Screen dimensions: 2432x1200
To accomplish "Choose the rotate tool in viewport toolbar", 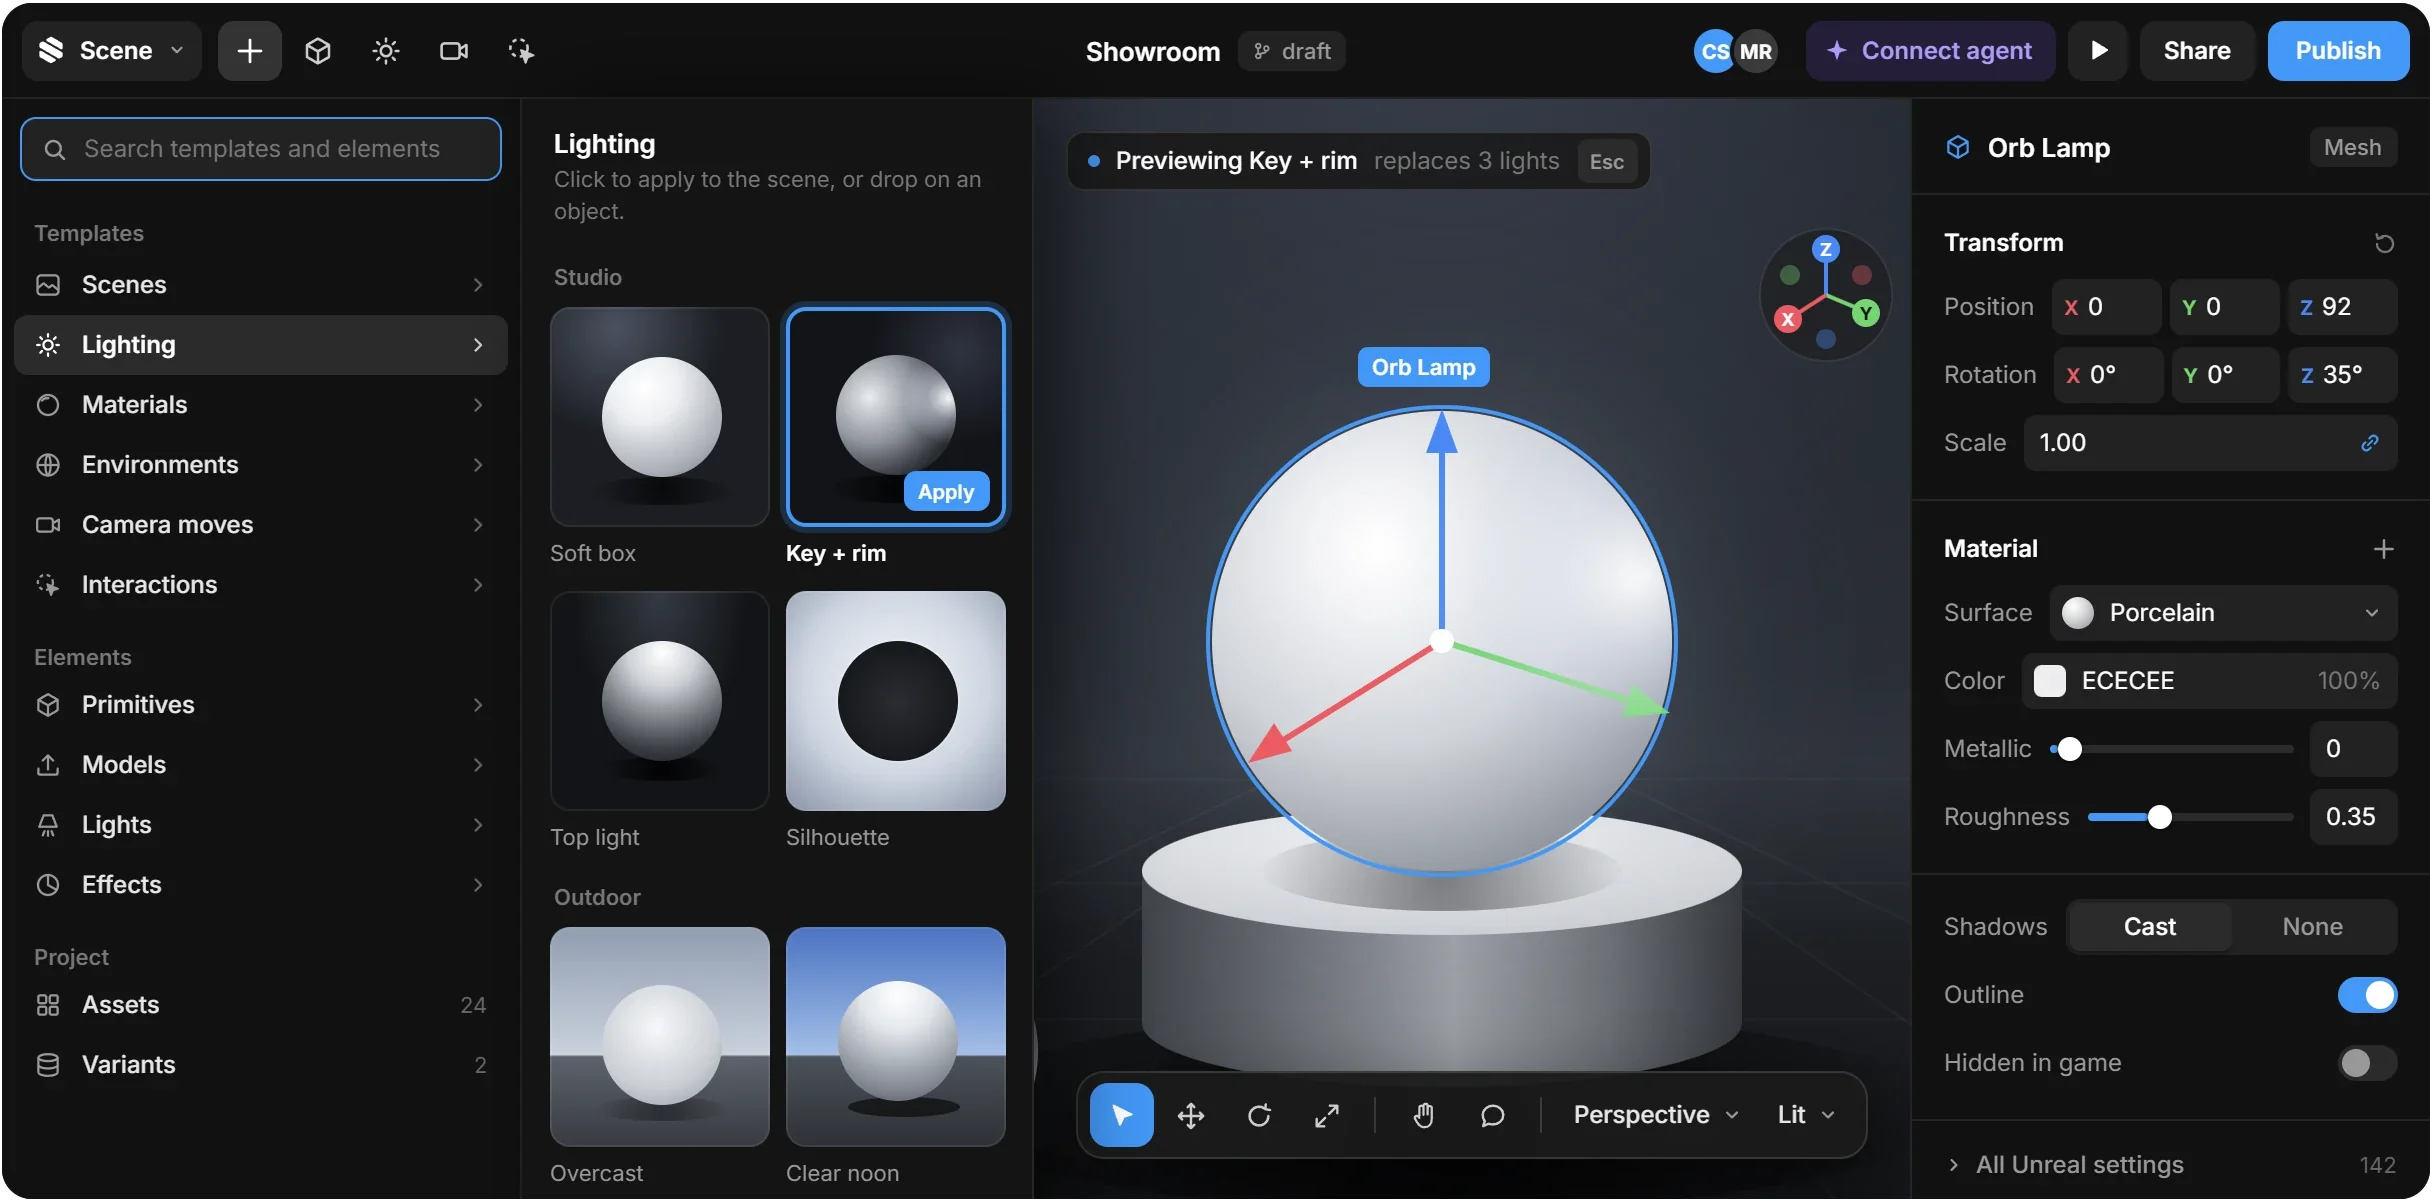I will click(x=1259, y=1115).
